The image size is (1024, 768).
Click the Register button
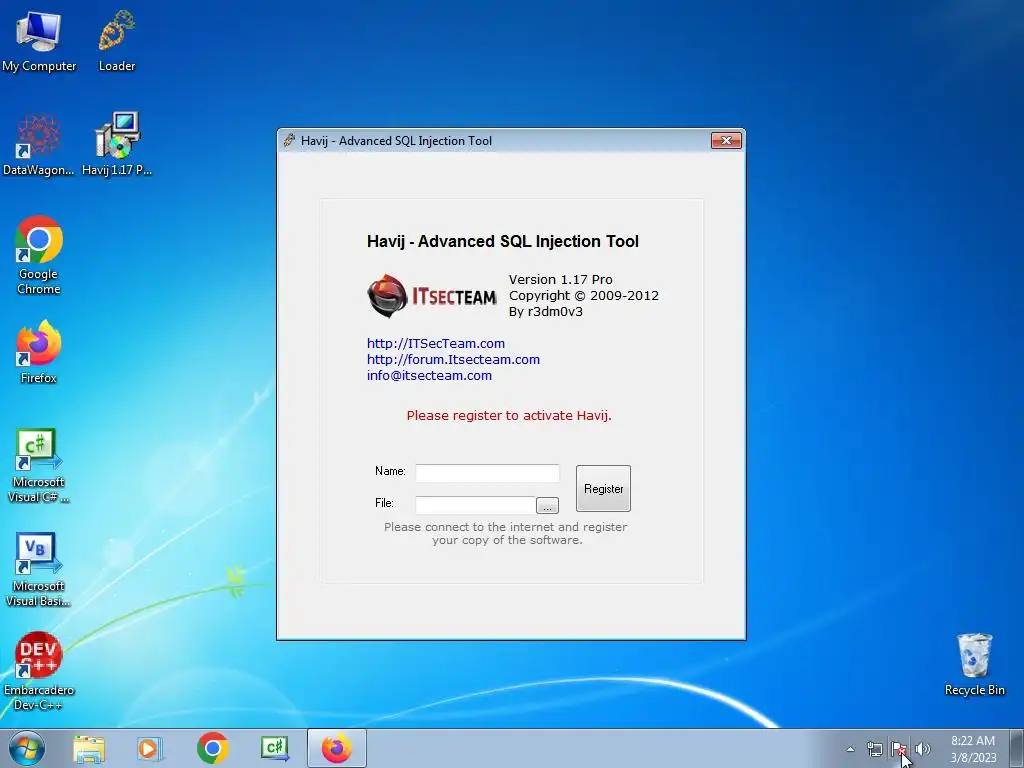[x=603, y=488]
